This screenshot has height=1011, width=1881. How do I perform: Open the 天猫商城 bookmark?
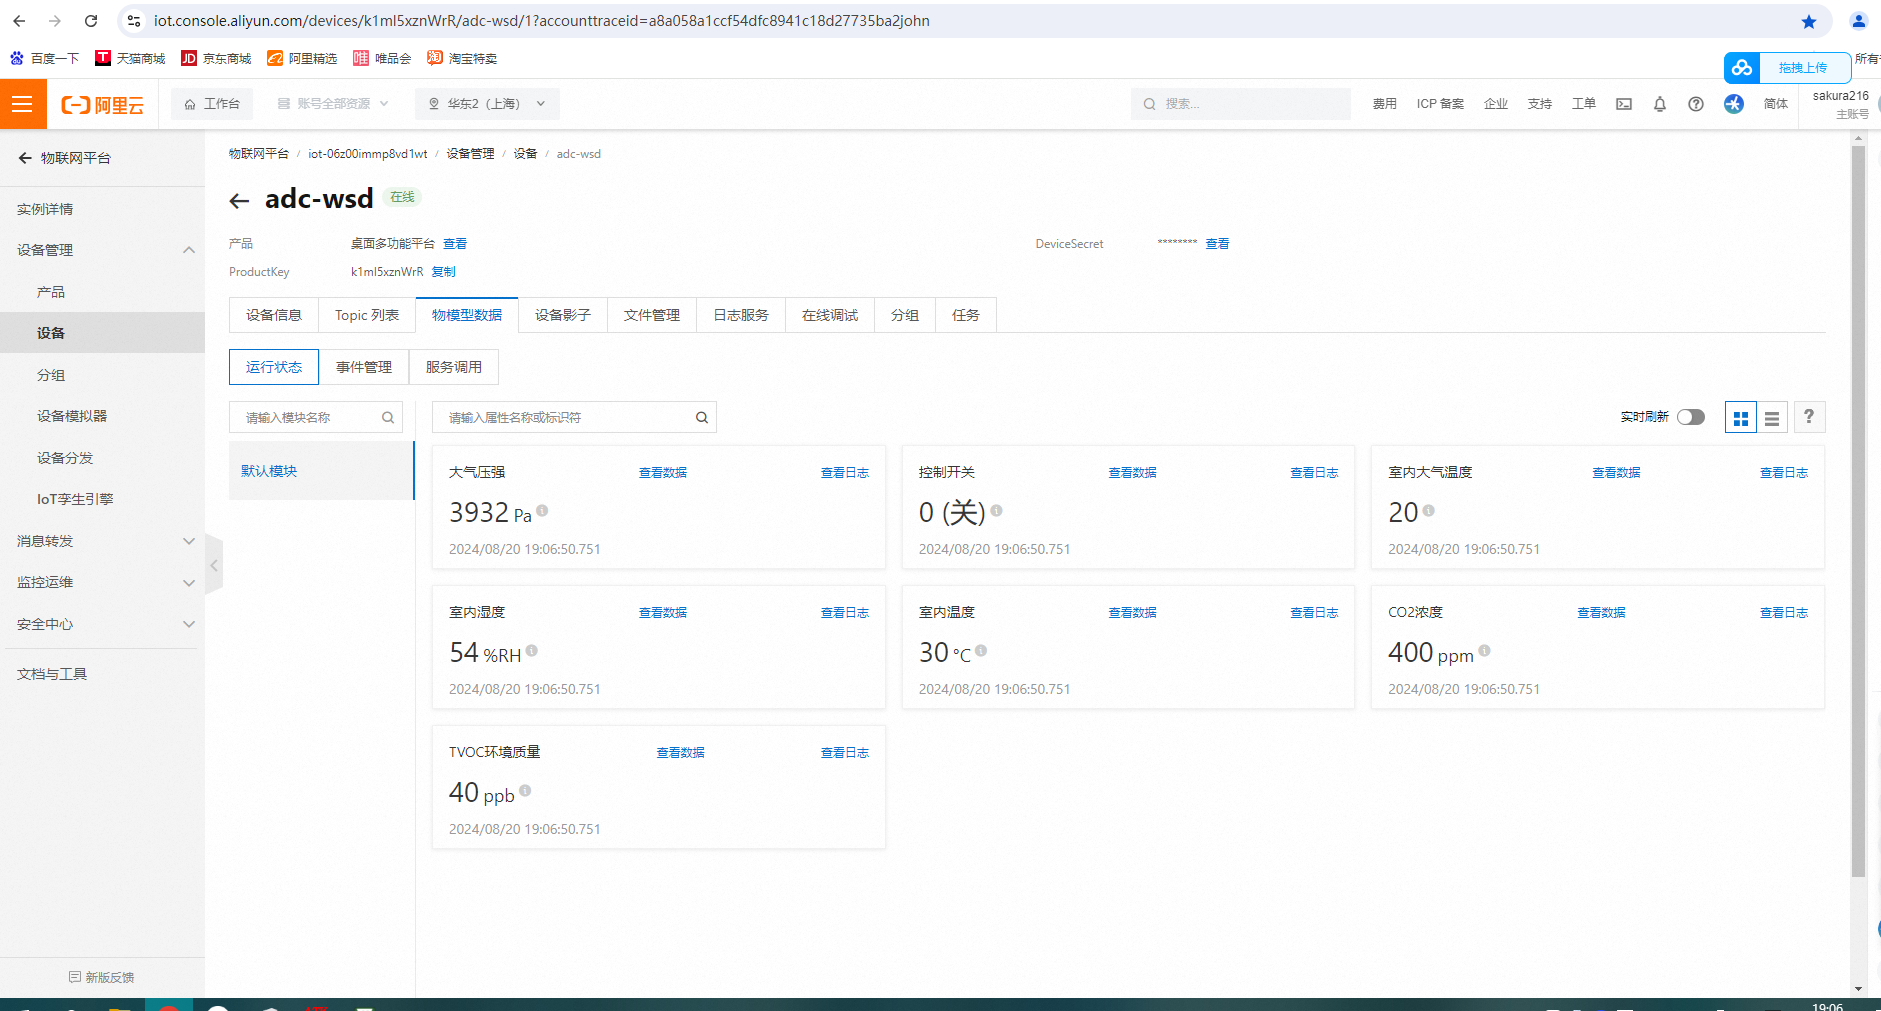coord(130,58)
